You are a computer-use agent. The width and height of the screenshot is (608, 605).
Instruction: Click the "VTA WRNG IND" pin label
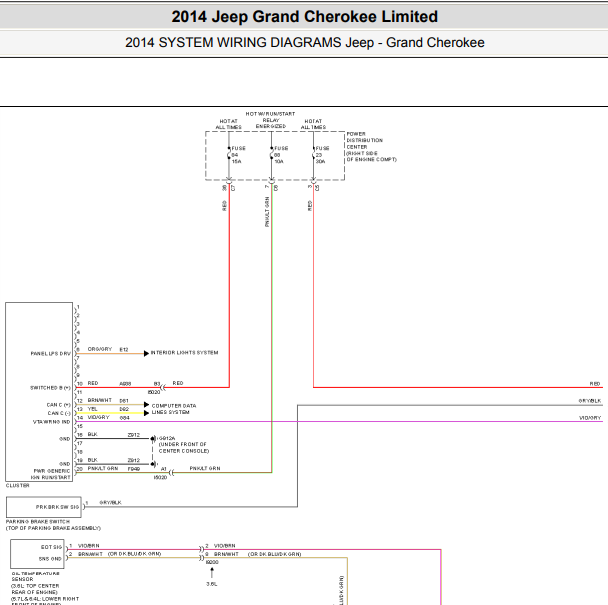52,422
